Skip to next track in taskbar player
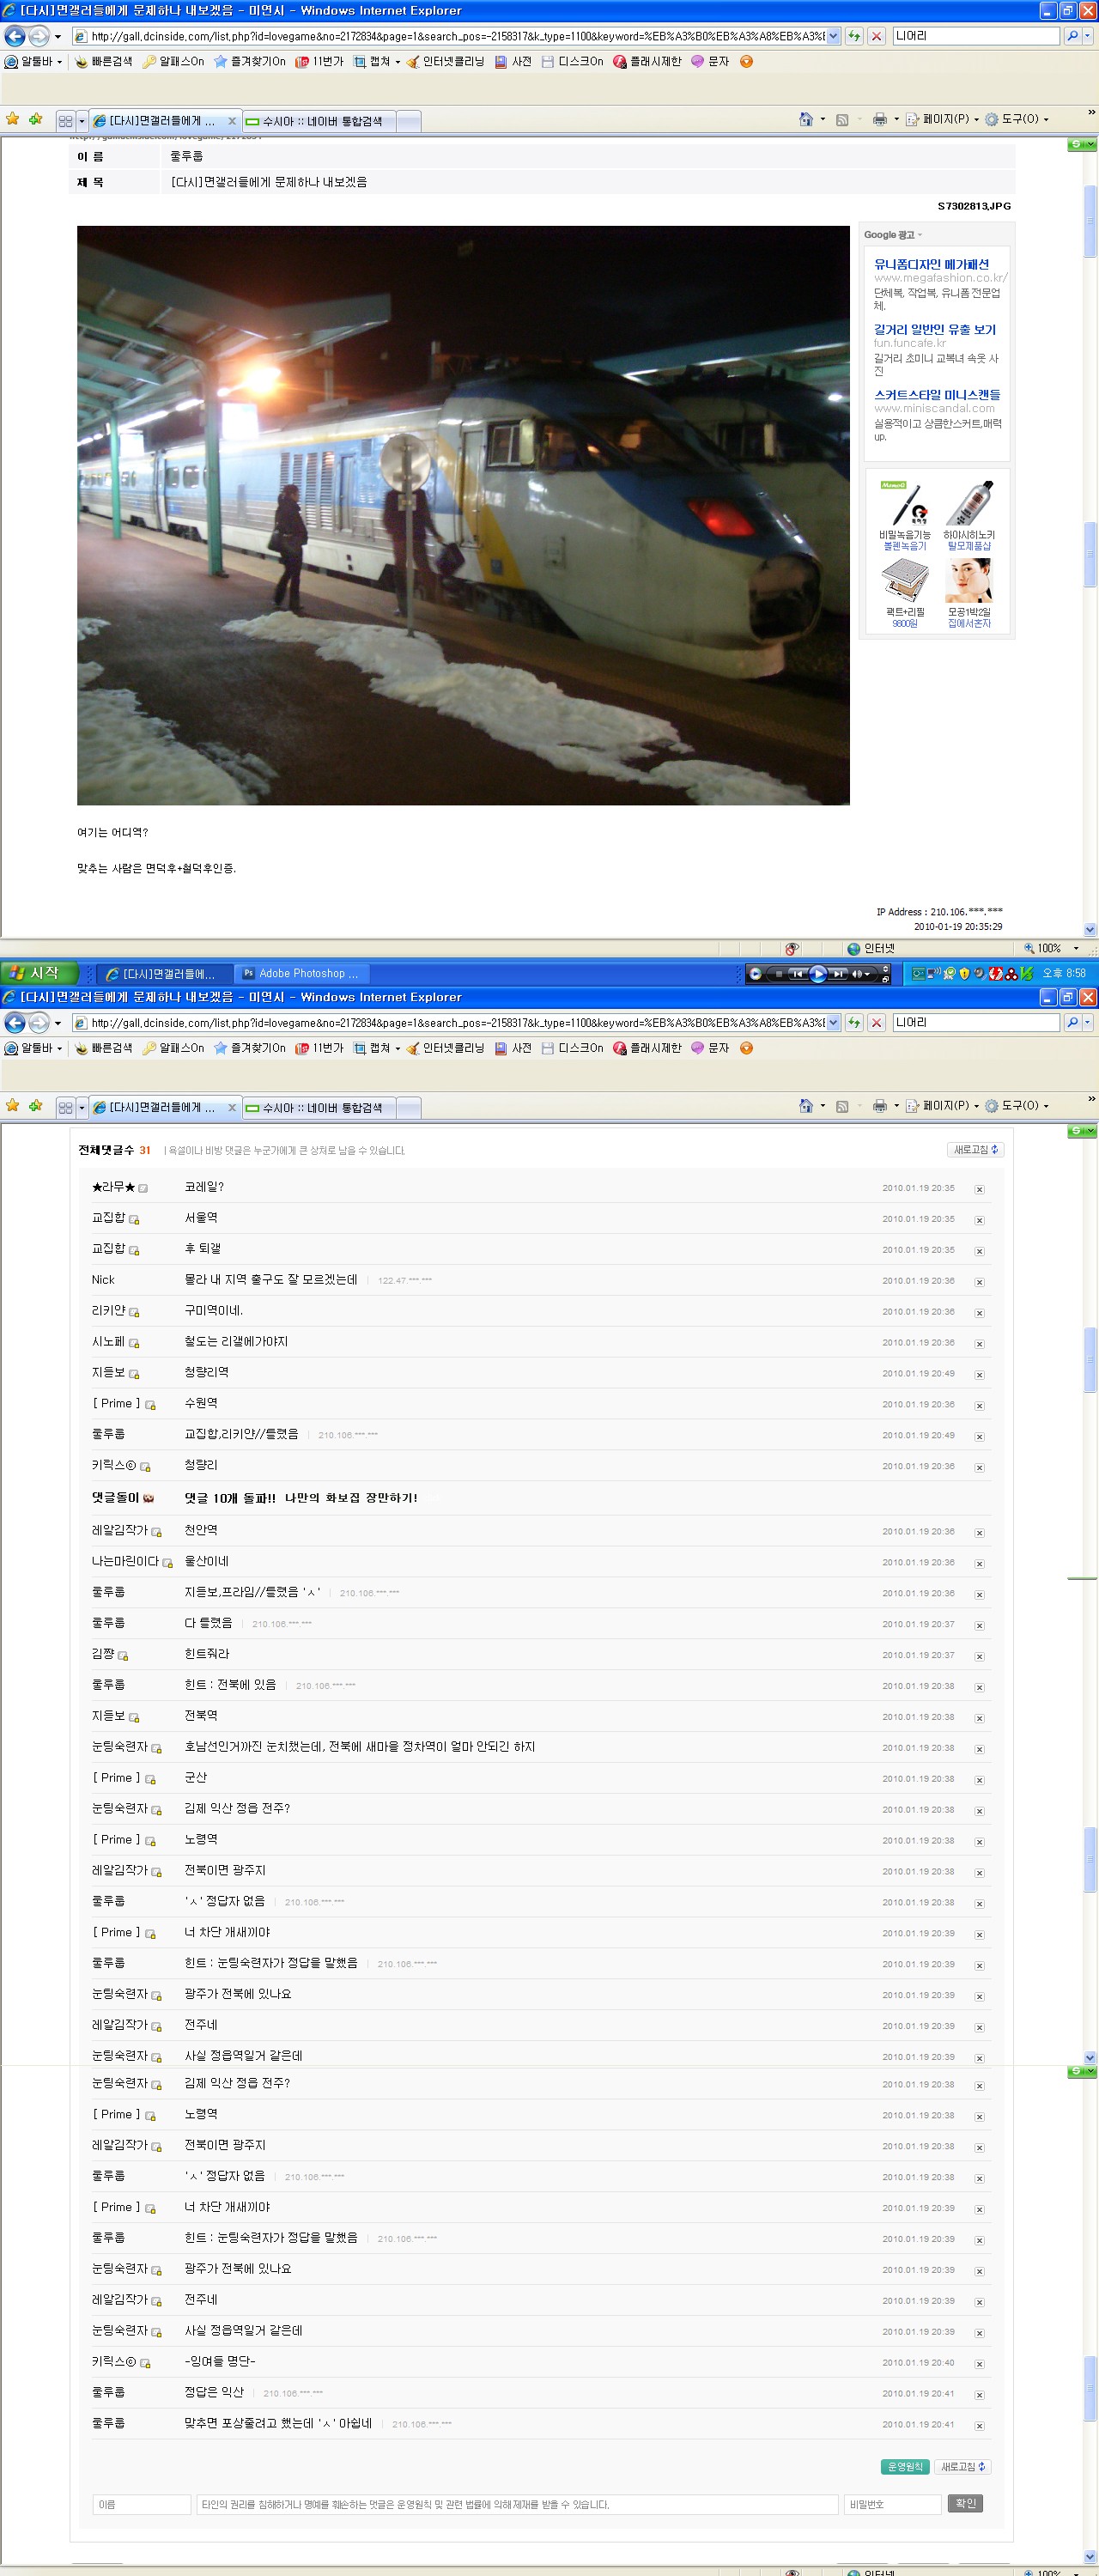The height and width of the screenshot is (2576, 1099). (x=839, y=974)
